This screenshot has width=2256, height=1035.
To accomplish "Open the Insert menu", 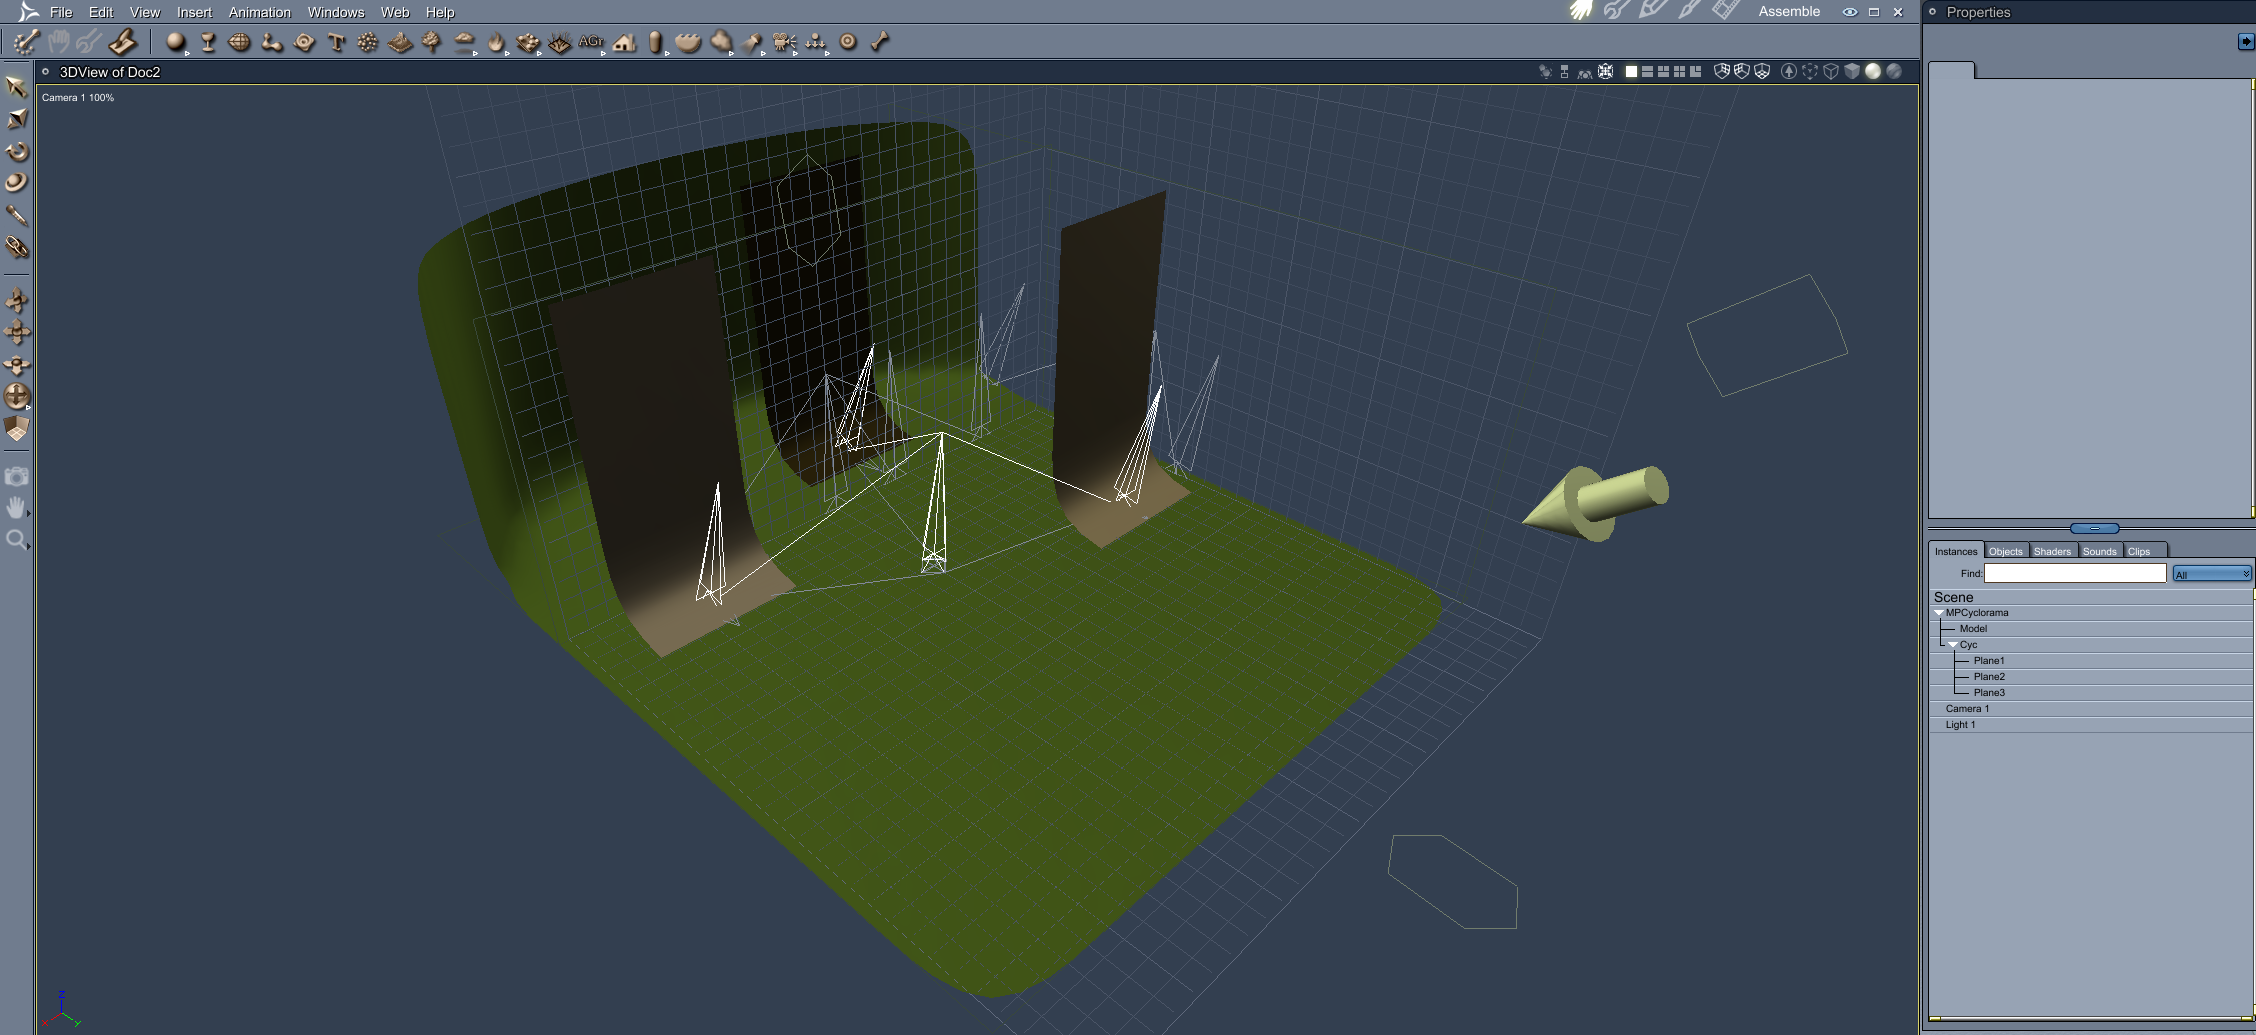I will 194,12.
